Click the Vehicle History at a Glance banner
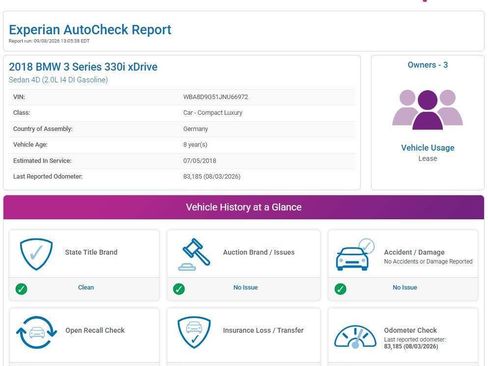488x366 pixels. point(244,207)
